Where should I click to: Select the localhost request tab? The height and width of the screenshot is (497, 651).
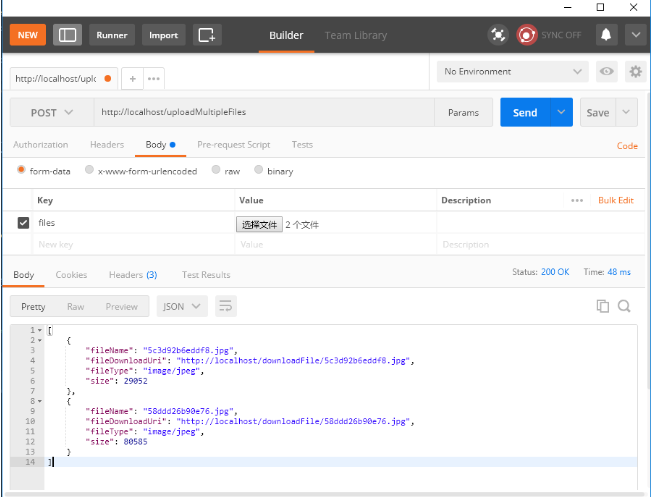pyautogui.click(x=64, y=78)
